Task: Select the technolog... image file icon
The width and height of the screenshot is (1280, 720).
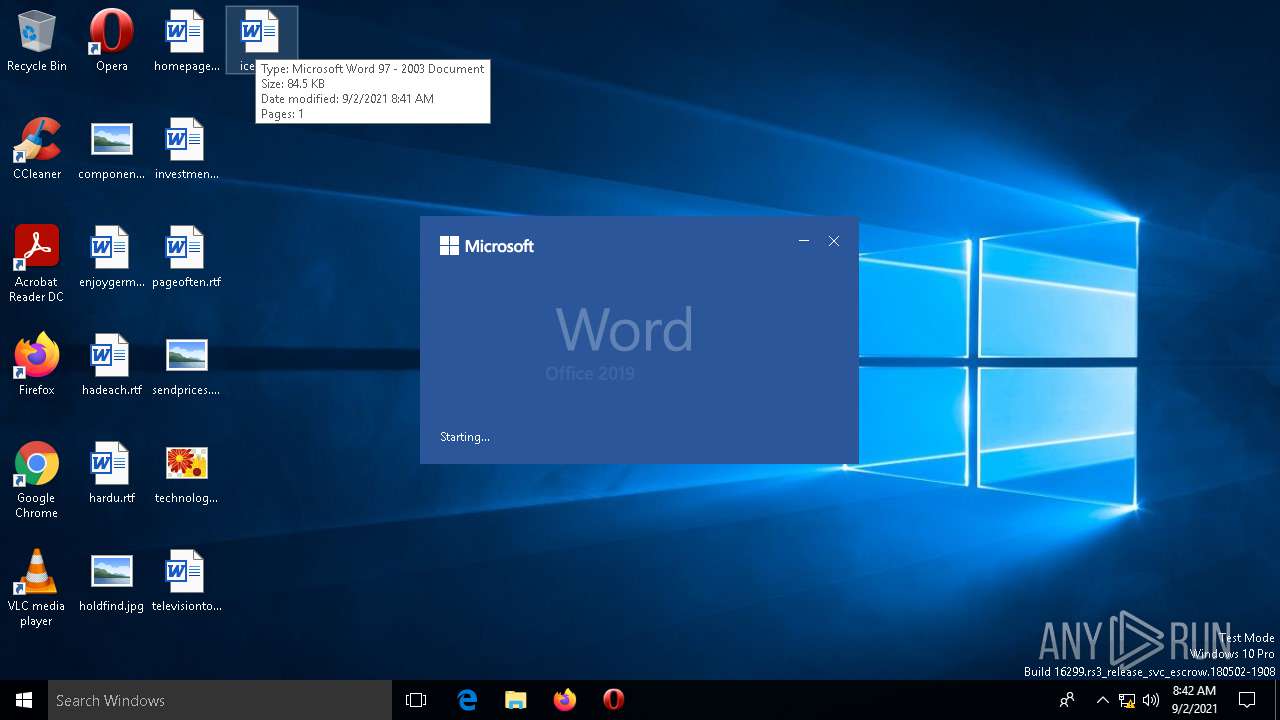Action: (x=186, y=473)
